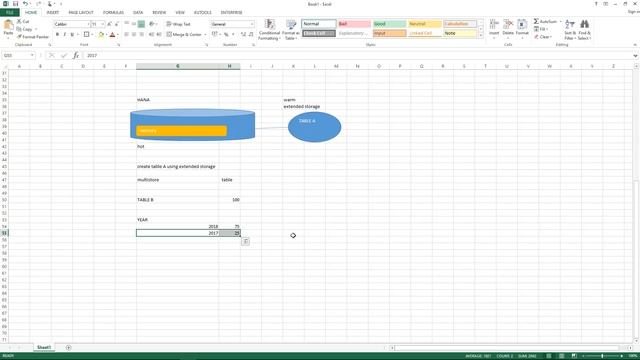Viewport: 640px width, 360px height.
Task: Expand the Name Box dropdown arrow
Action: tap(32, 55)
